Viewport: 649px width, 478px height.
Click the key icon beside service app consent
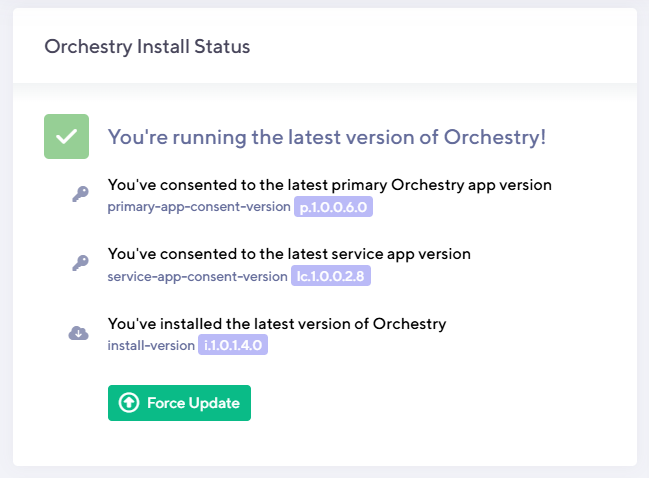[80, 263]
